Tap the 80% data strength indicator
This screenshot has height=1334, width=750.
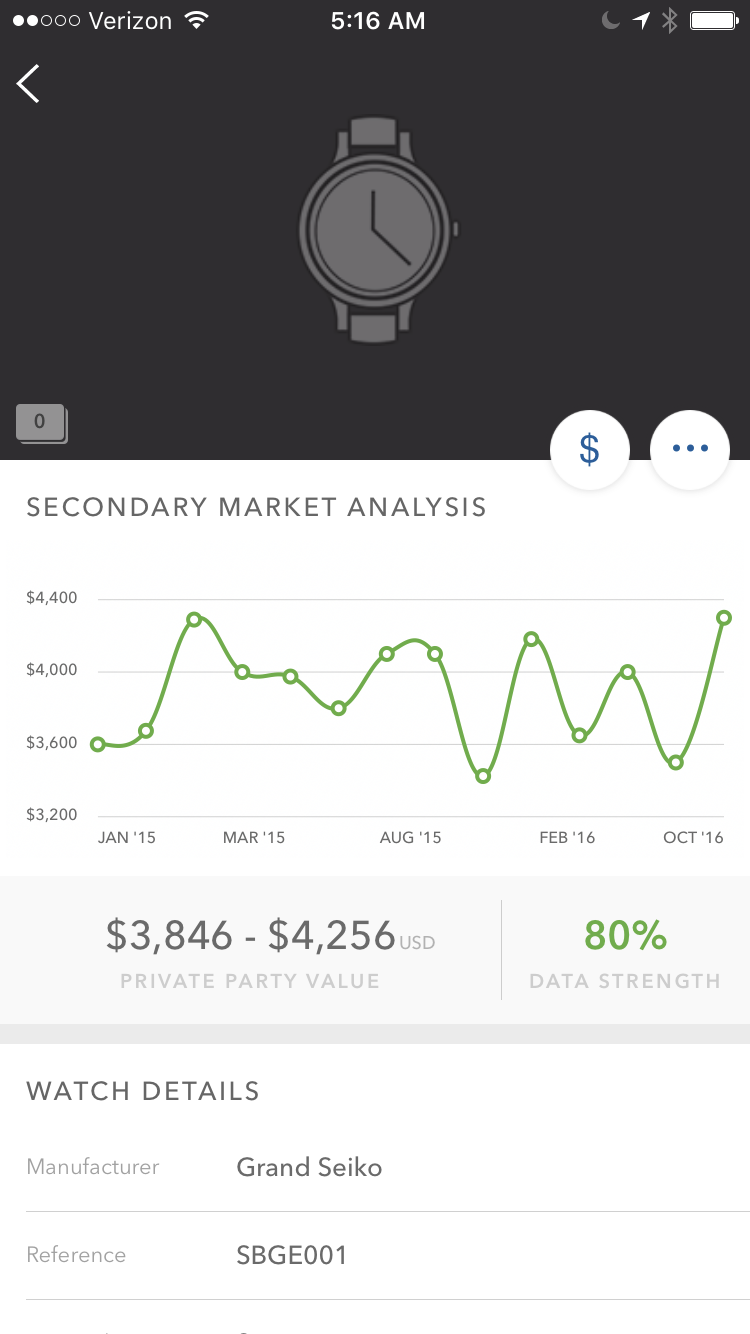pyautogui.click(x=625, y=937)
